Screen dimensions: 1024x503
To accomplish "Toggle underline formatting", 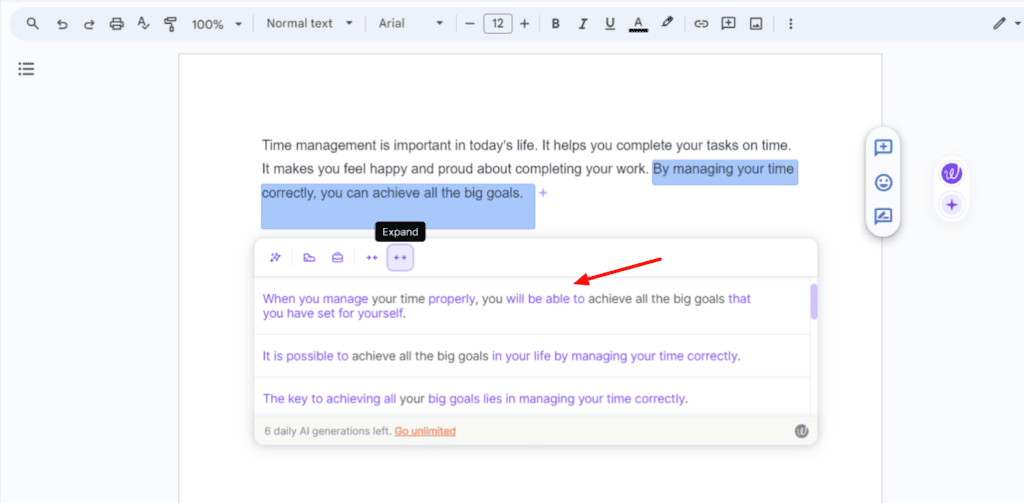I will pos(609,24).
